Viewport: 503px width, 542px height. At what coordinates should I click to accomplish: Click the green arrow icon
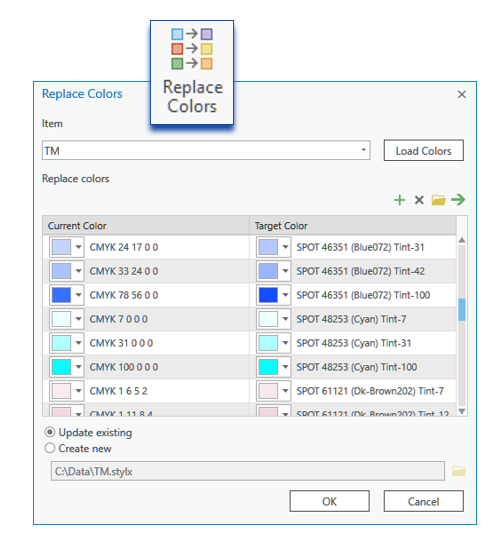pyautogui.click(x=458, y=199)
